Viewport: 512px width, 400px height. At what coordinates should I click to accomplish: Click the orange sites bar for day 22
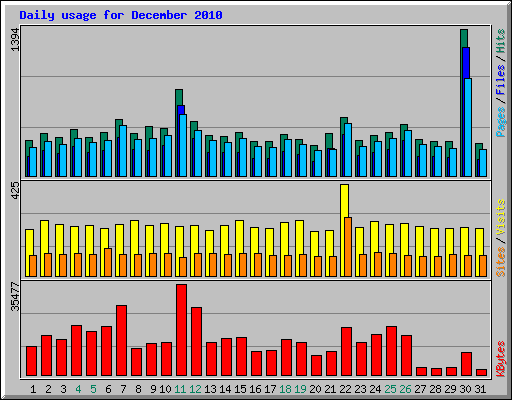pos(348,247)
